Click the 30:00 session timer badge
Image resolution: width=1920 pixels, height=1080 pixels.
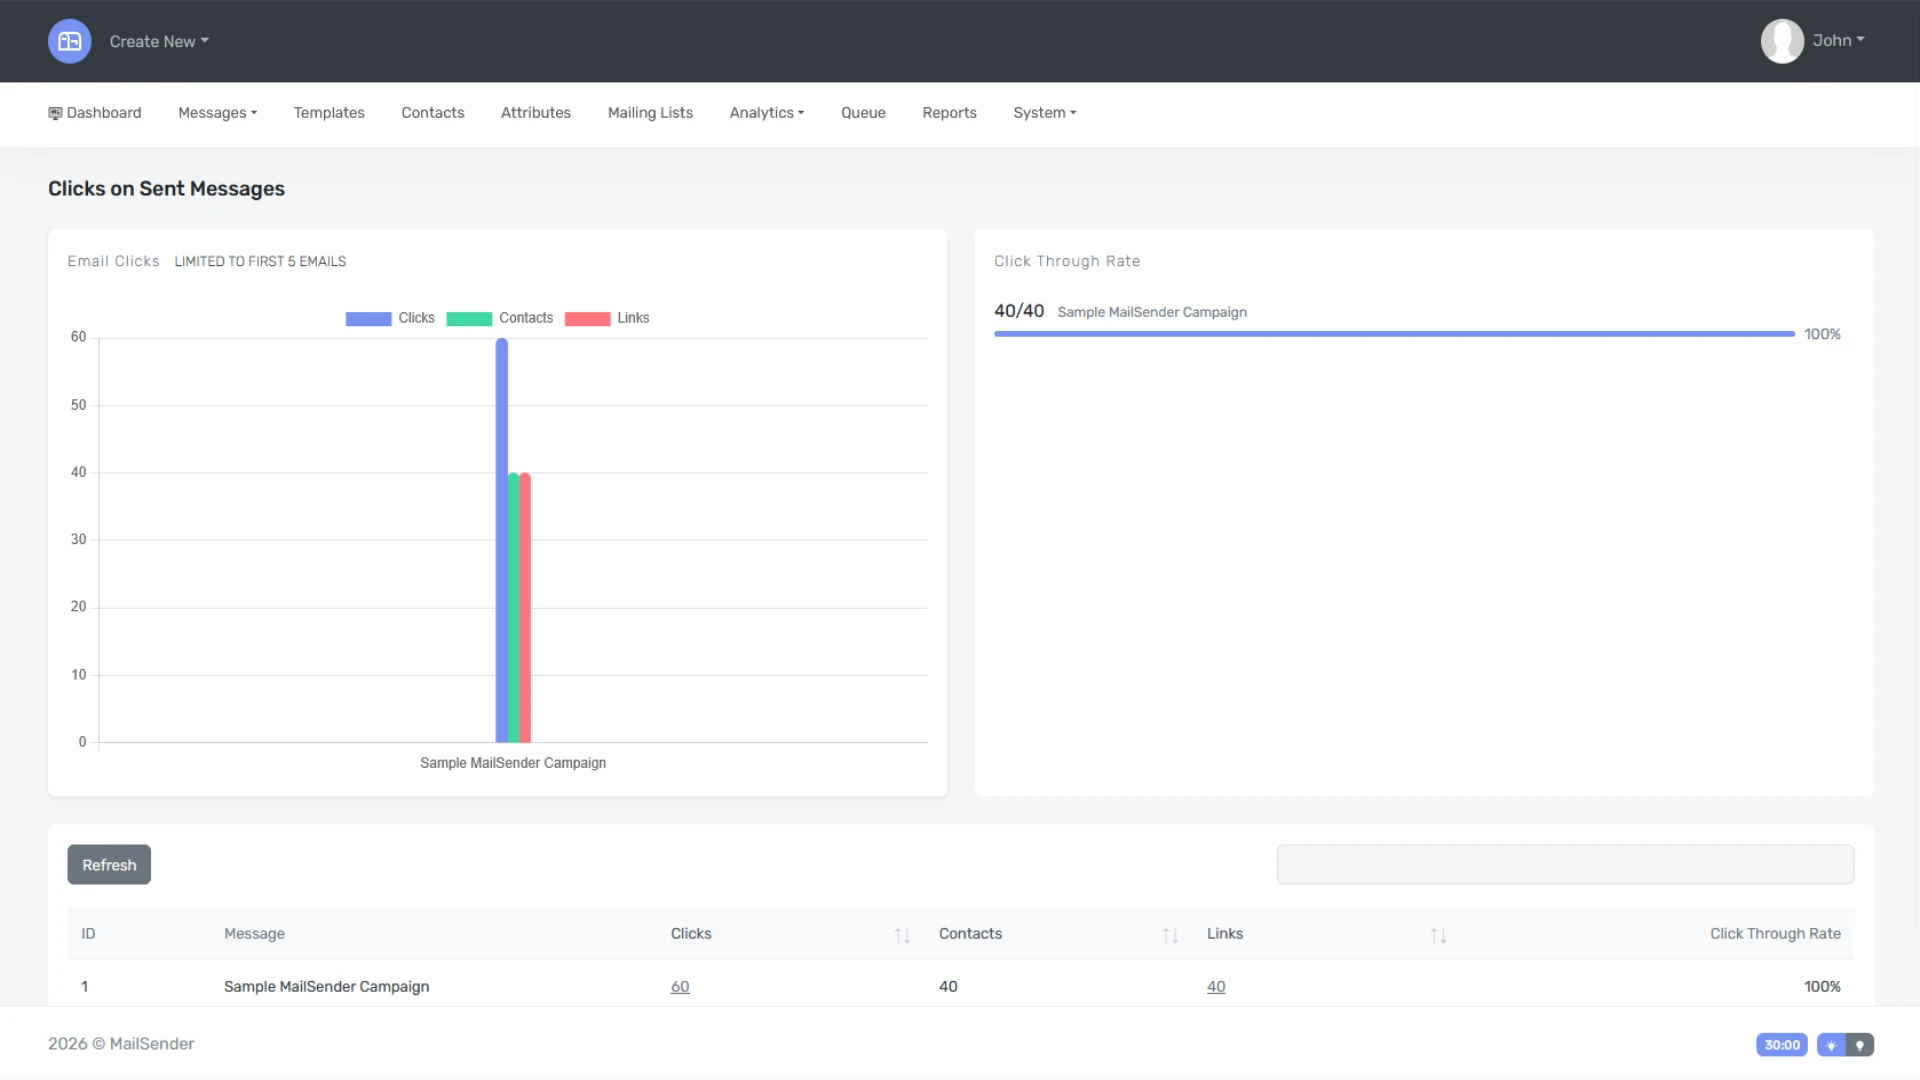pyautogui.click(x=1782, y=1045)
